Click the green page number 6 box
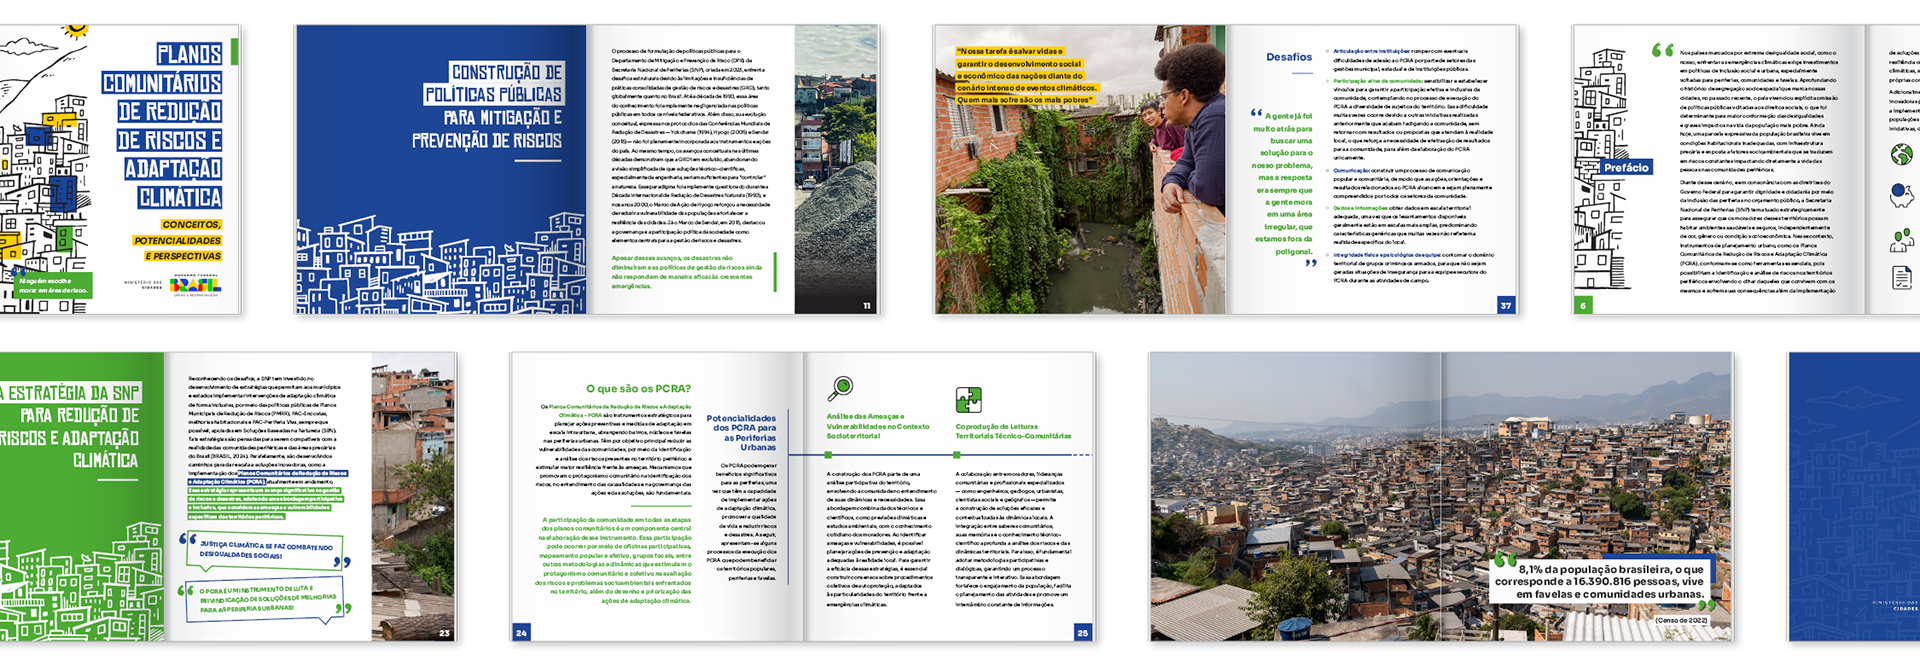 (x=1582, y=305)
